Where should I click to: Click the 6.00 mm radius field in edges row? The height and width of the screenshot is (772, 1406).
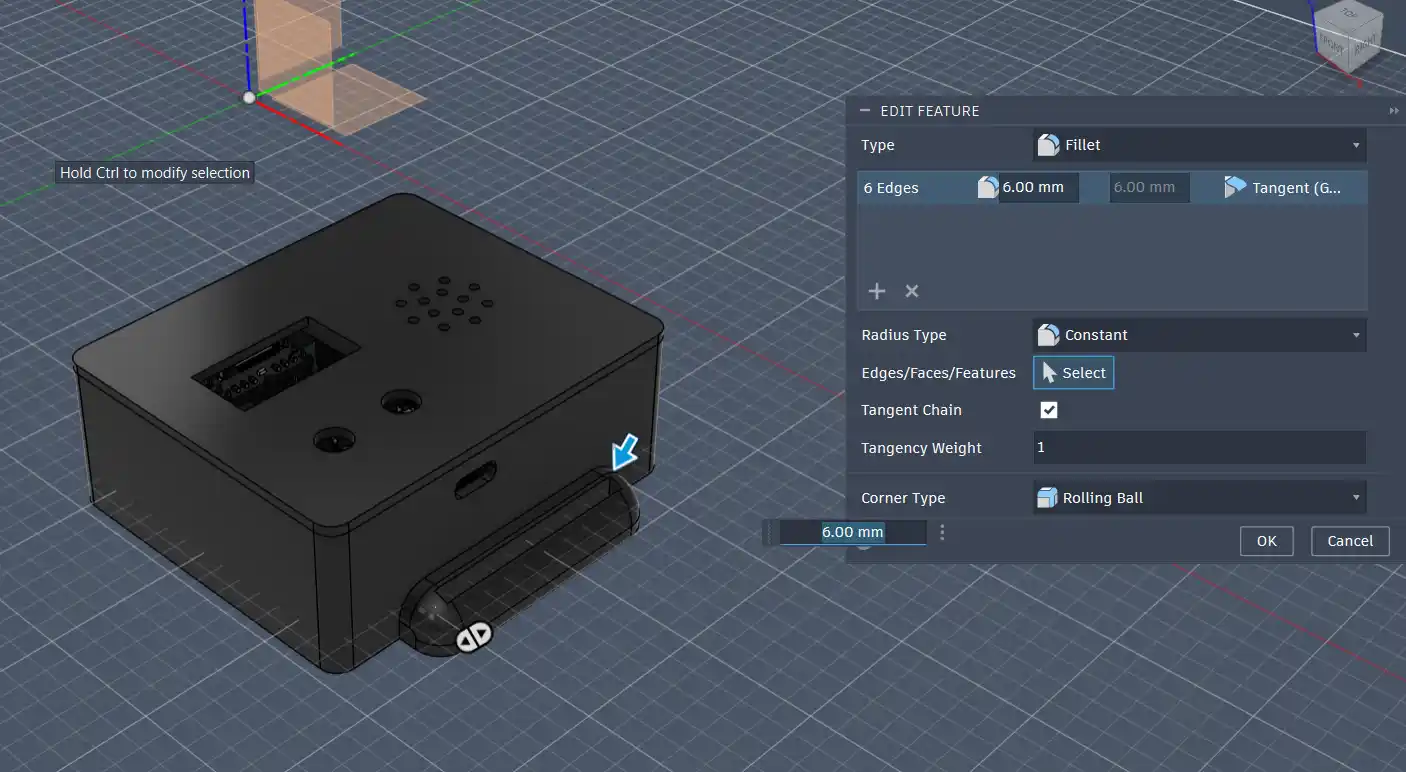(1039, 188)
